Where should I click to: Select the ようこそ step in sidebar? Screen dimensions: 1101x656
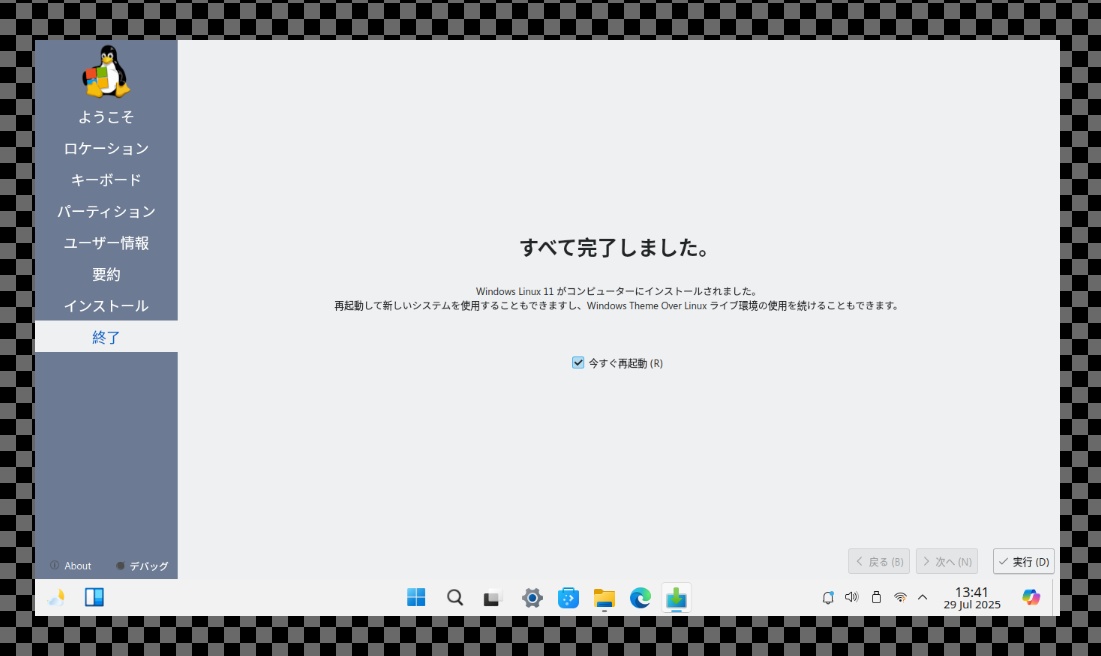[x=106, y=117]
